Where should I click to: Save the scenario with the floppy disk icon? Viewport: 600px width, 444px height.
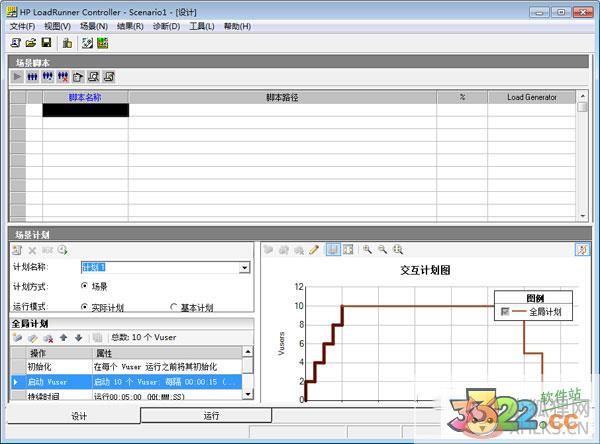coord(46,43)
